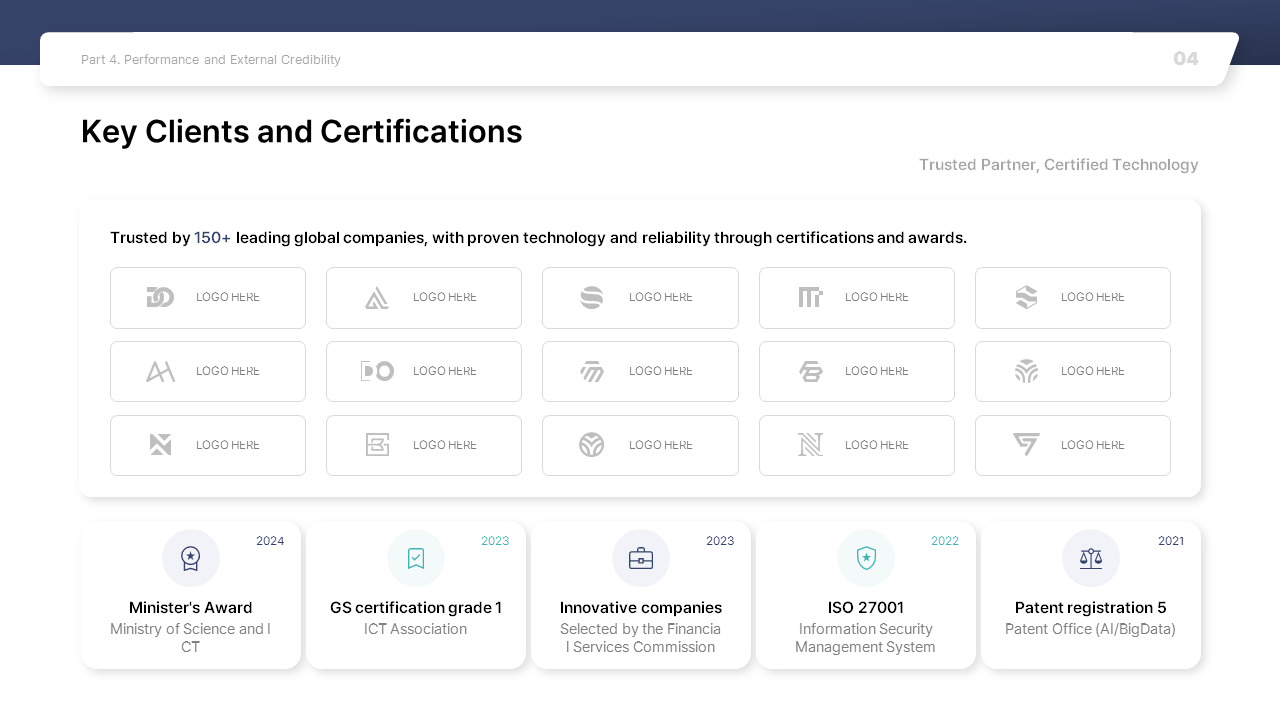1280x720 pixels.
Task: Click the first logo placeholder box in top row
Action: click(x=208, y=298)
